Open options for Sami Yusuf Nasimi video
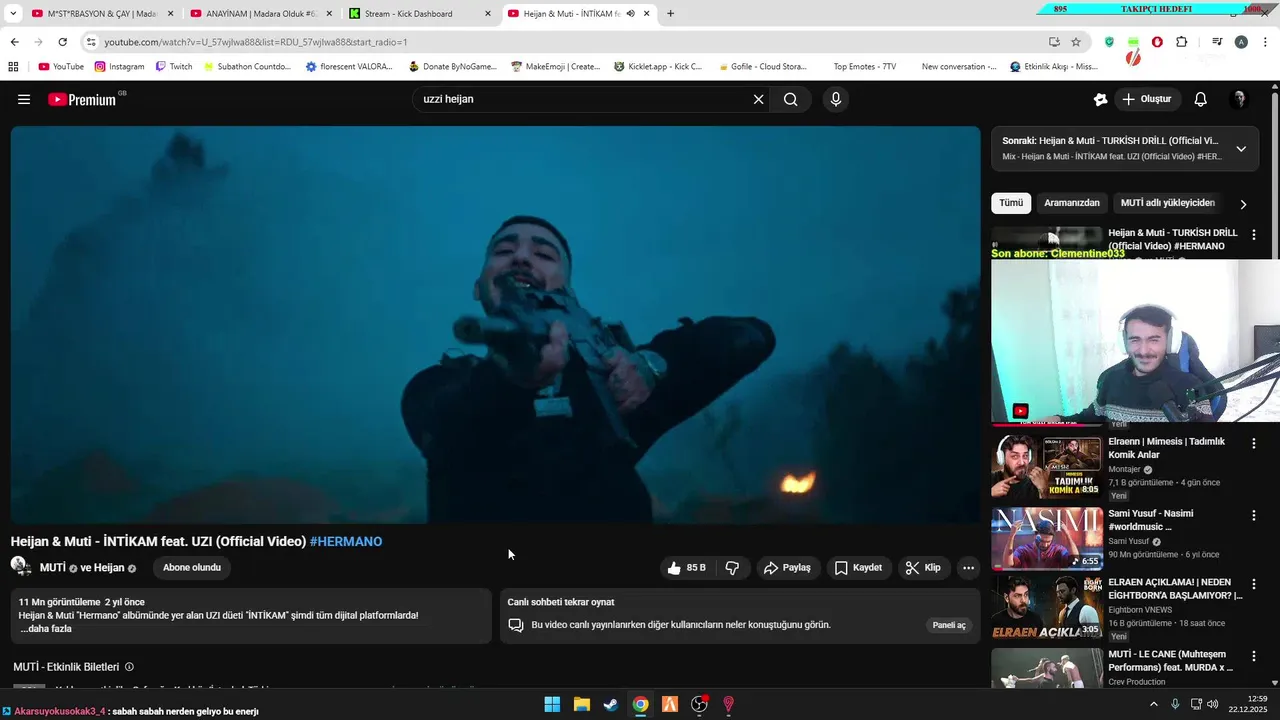Image resolution: width=1280 pixels, height=720 pixels. (x=1253, y=516)
